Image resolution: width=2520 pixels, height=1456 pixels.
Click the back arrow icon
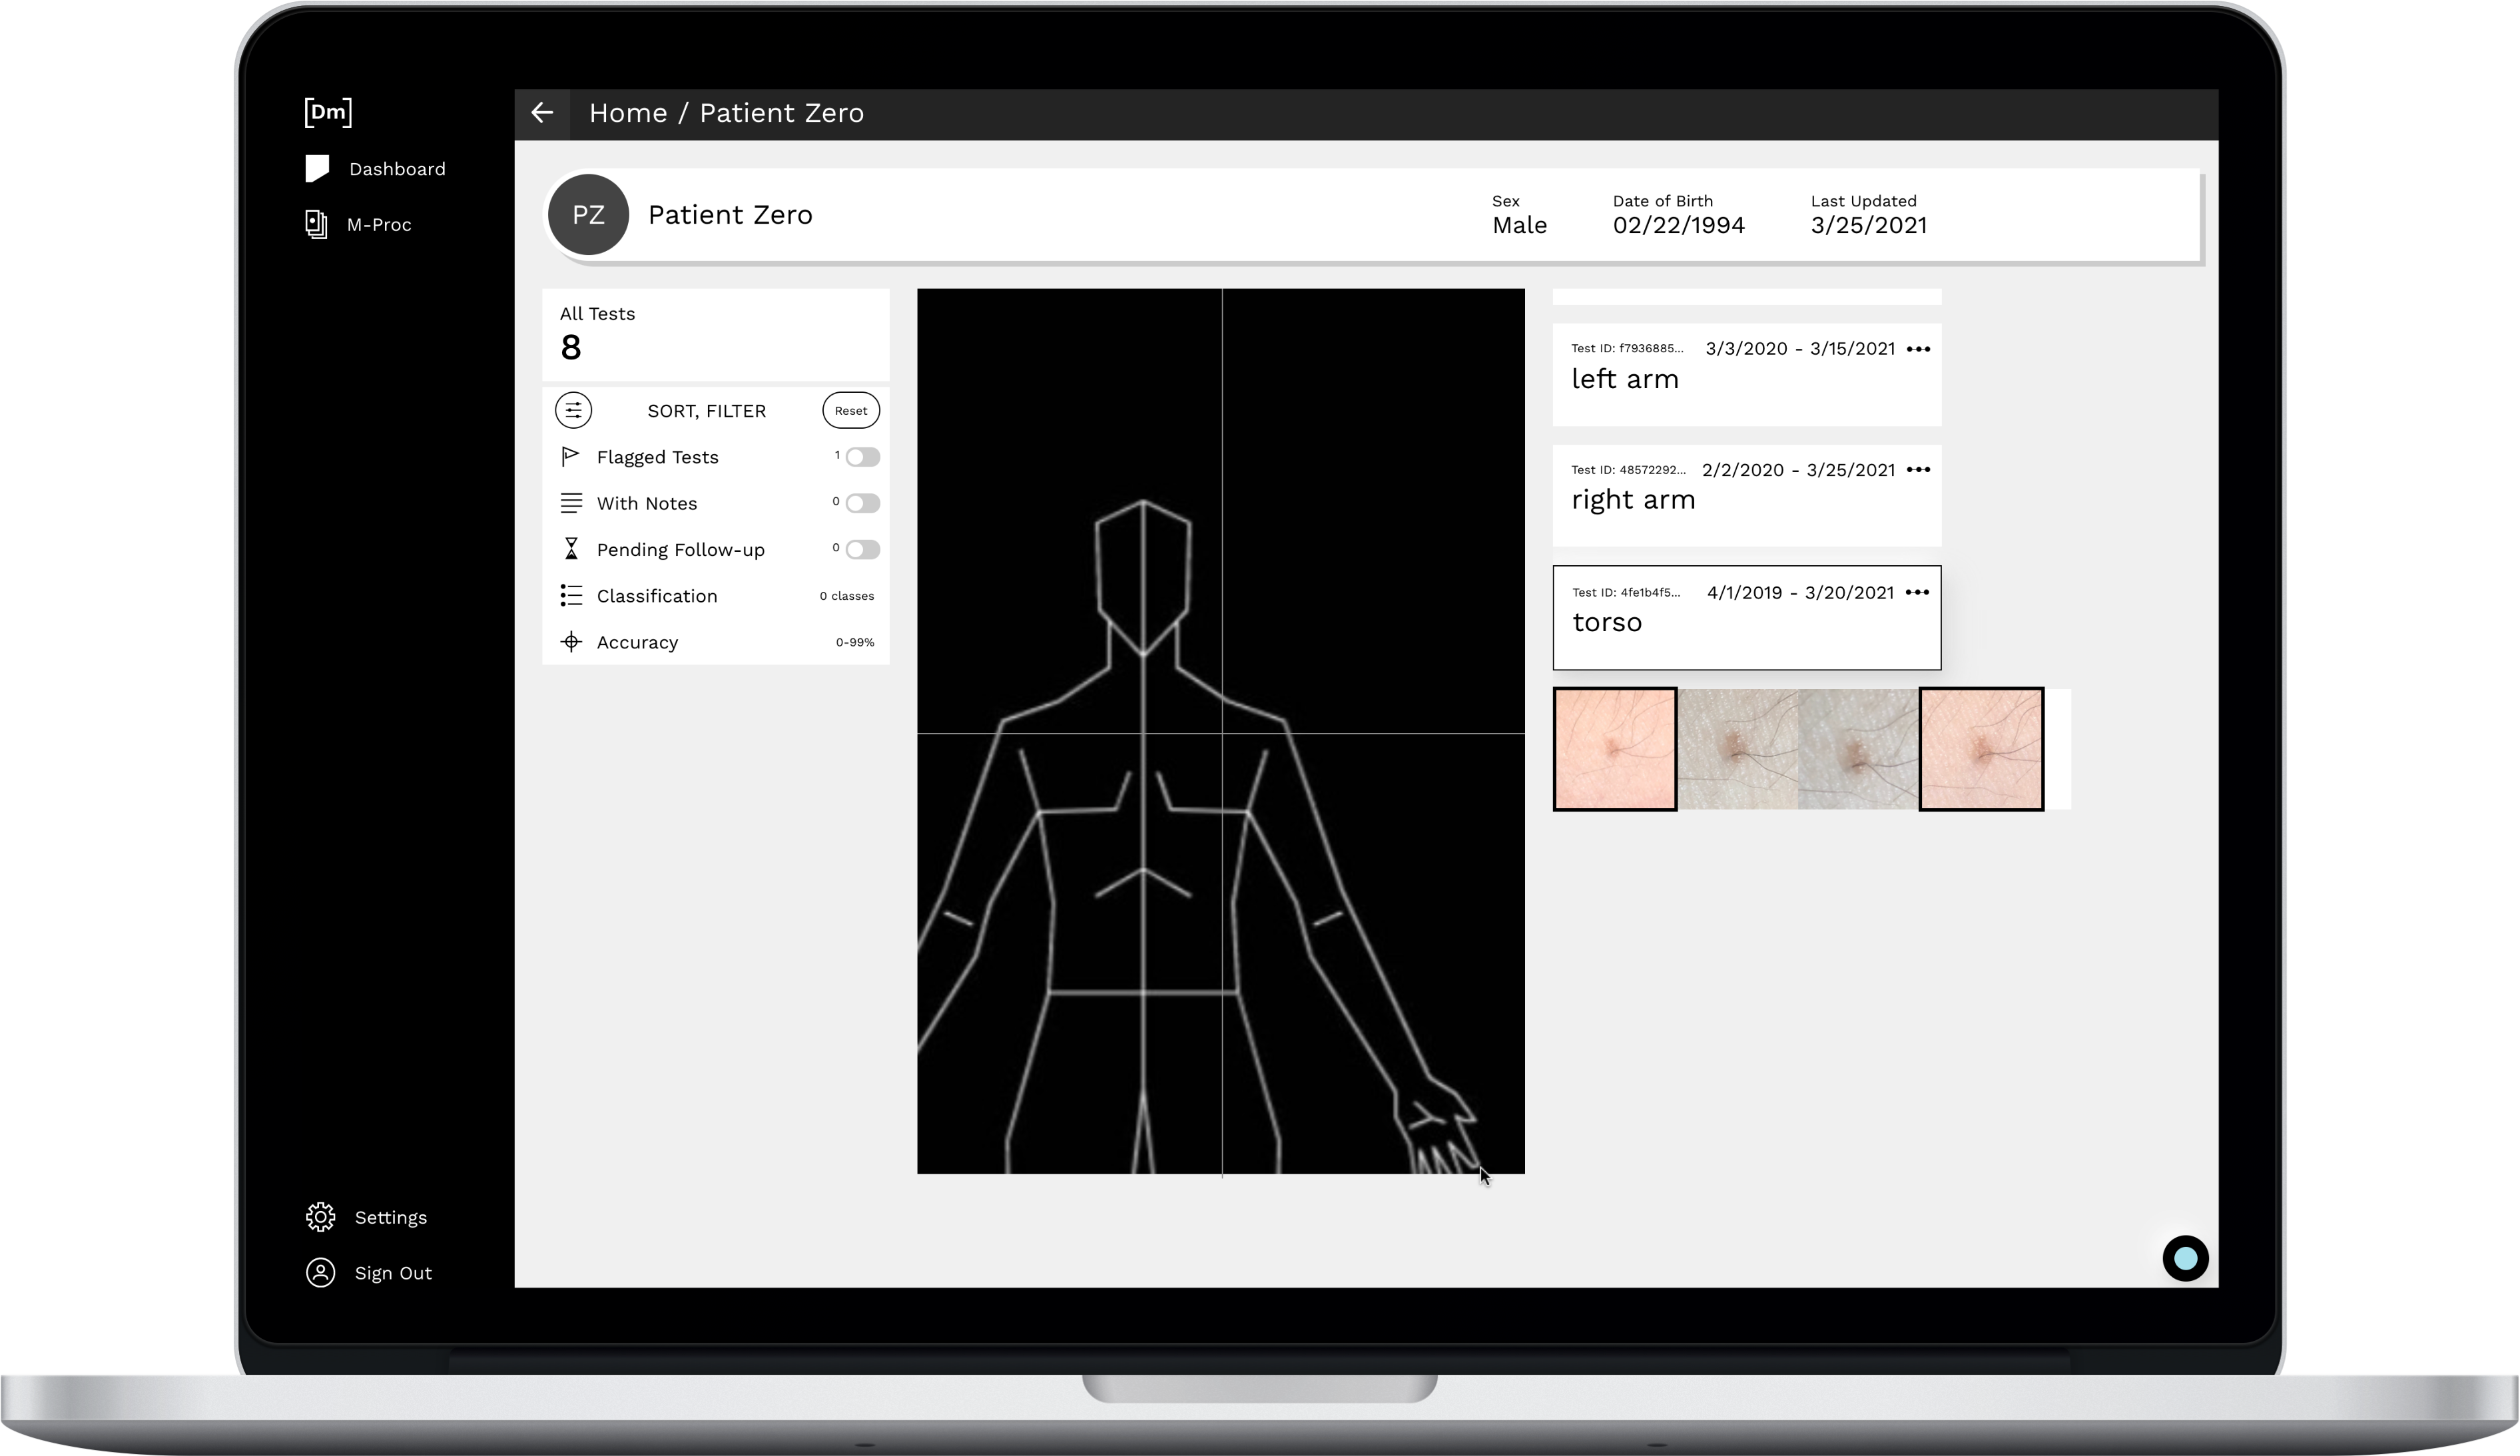tap(542, 113)
